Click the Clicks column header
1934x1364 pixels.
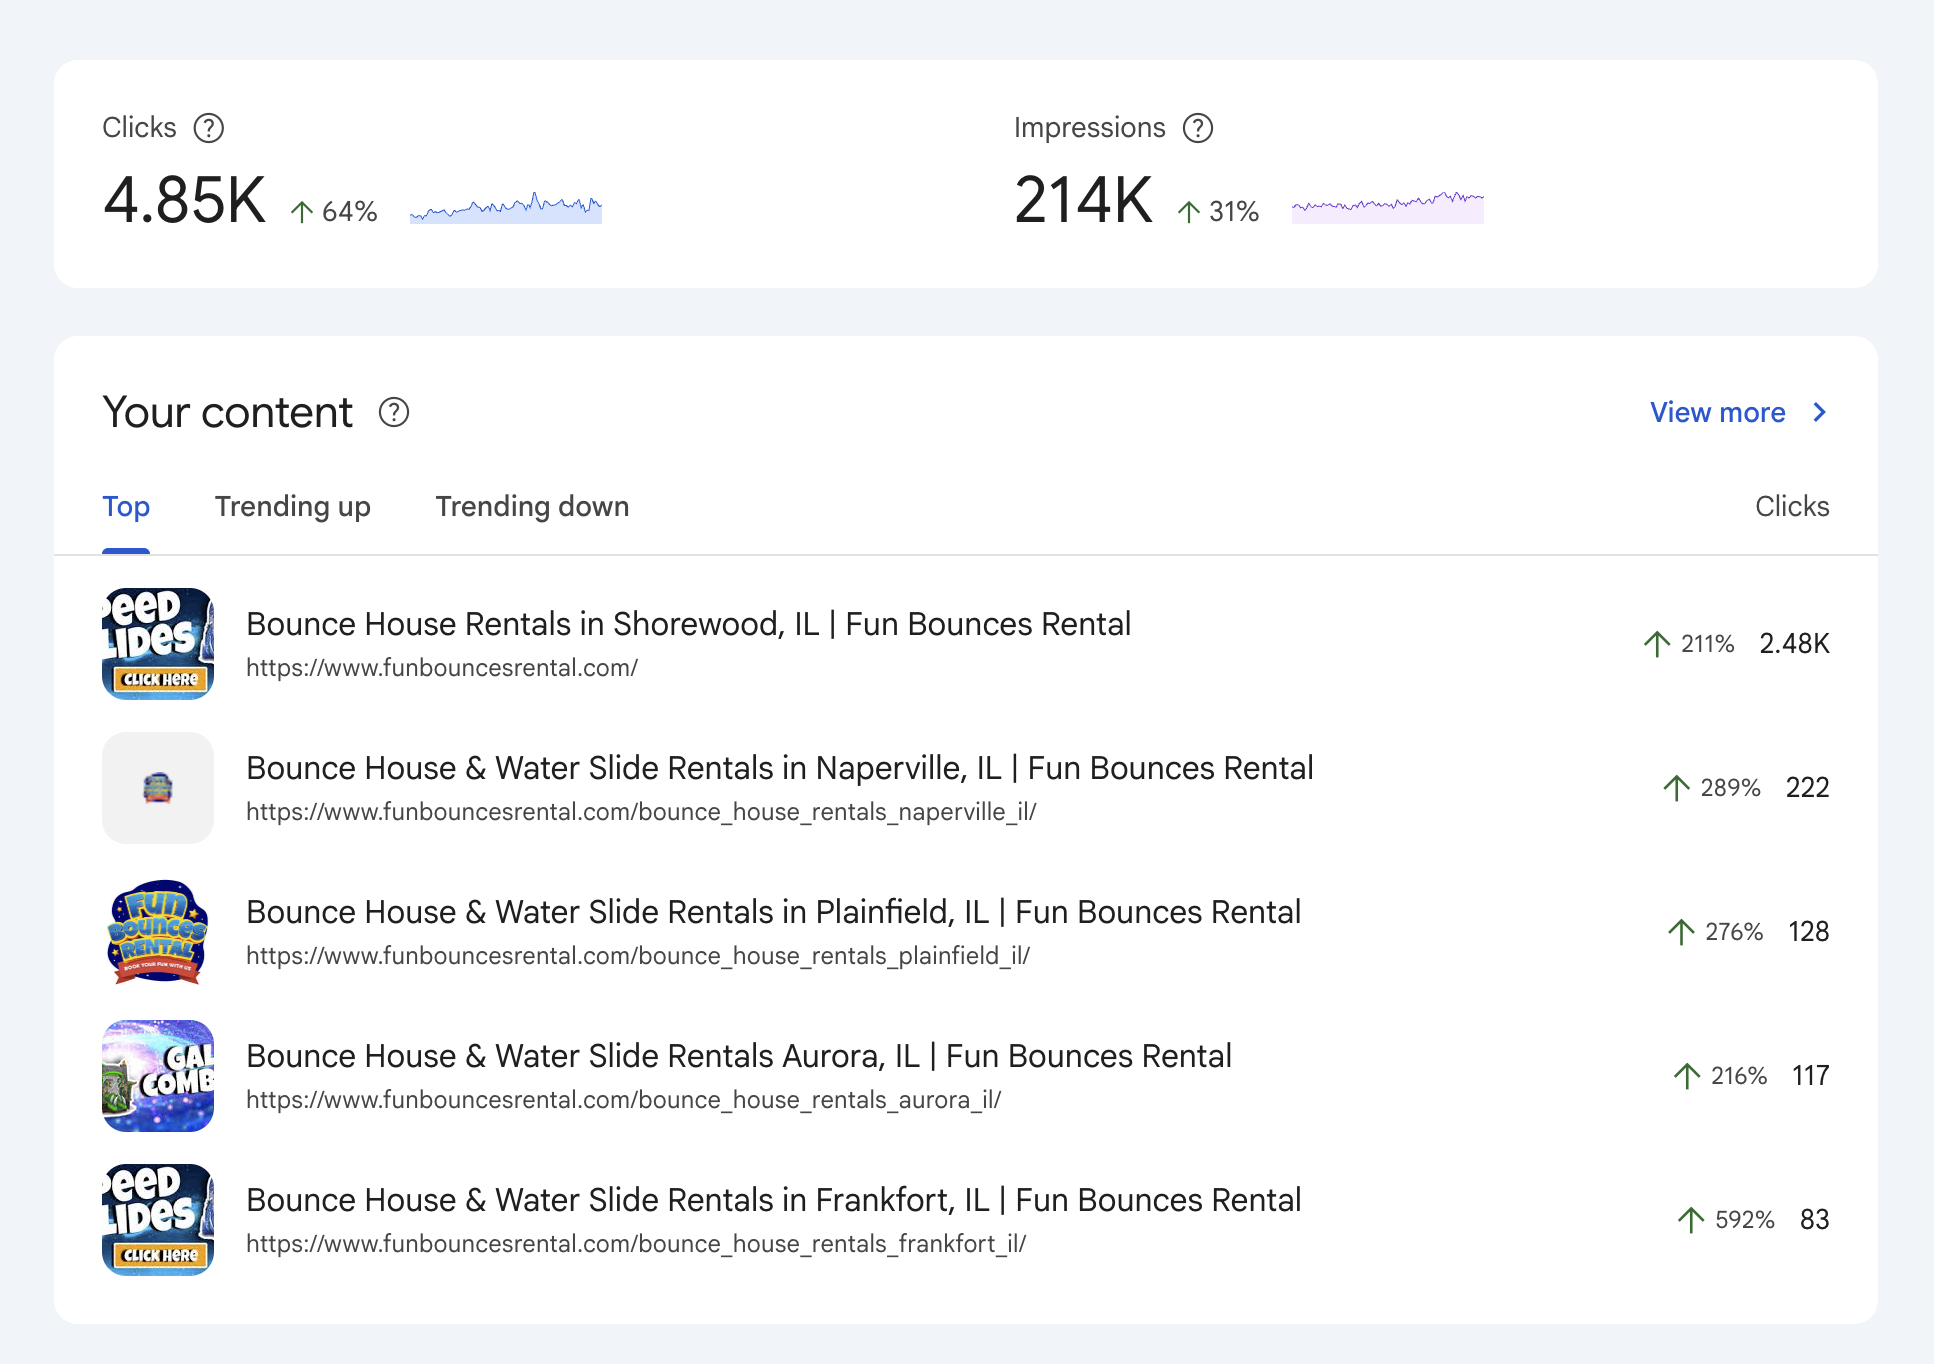click(x=1793, y=507)
